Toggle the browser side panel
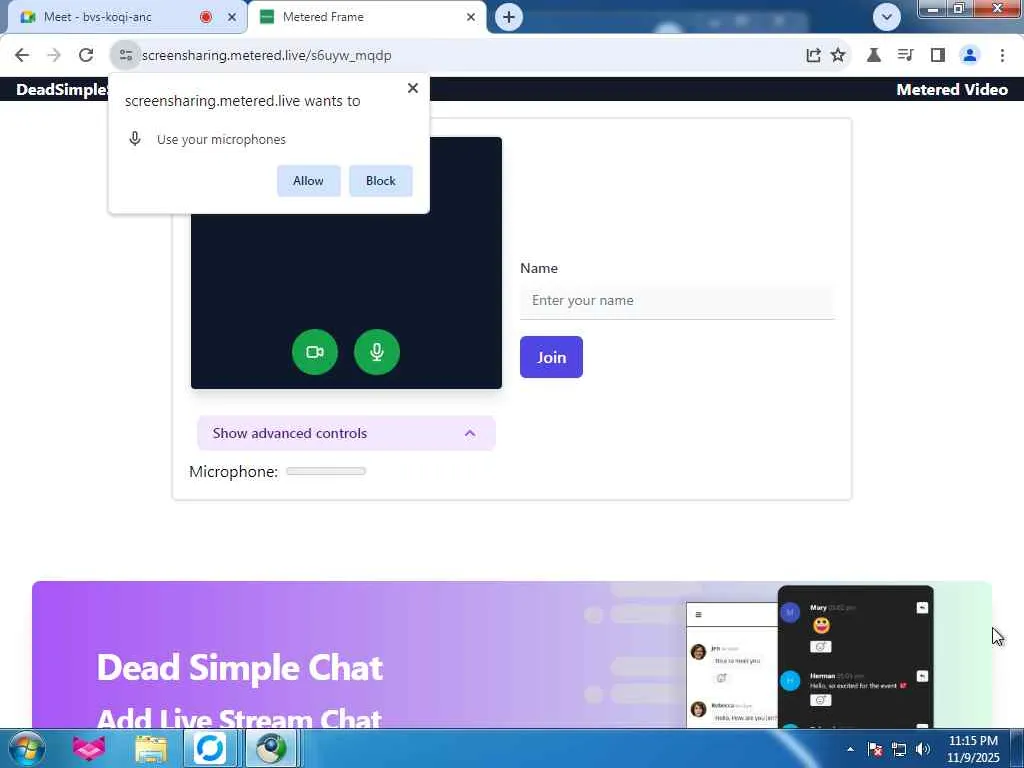The image size is (1024, 768). tap(938, 56)
